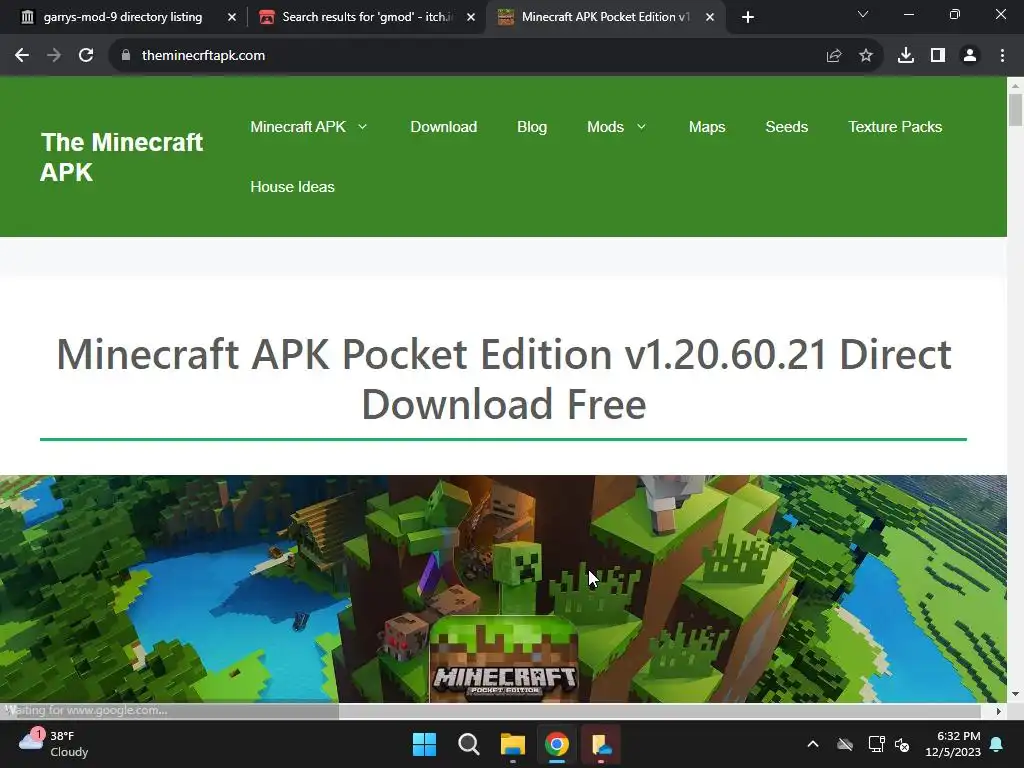Open Chrome three-dot menu
1024x768 pixels.
point(1002,56)
